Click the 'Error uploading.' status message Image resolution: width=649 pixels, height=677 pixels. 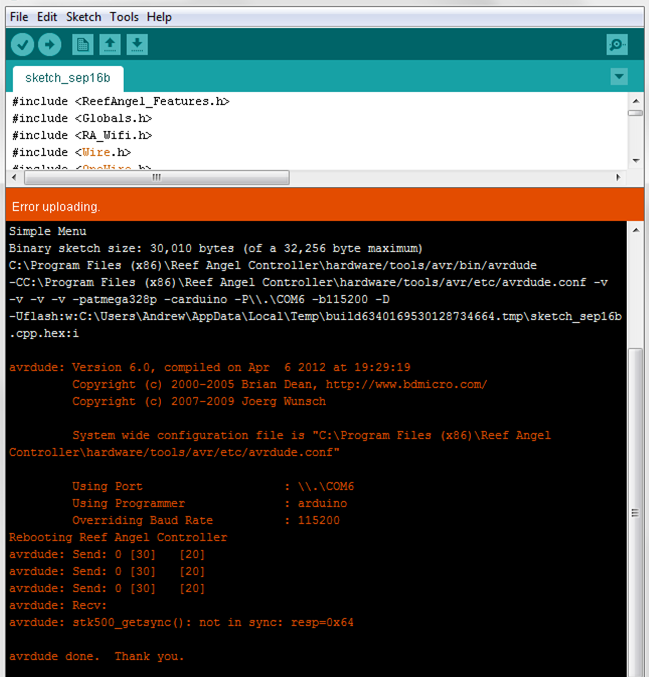56,207
